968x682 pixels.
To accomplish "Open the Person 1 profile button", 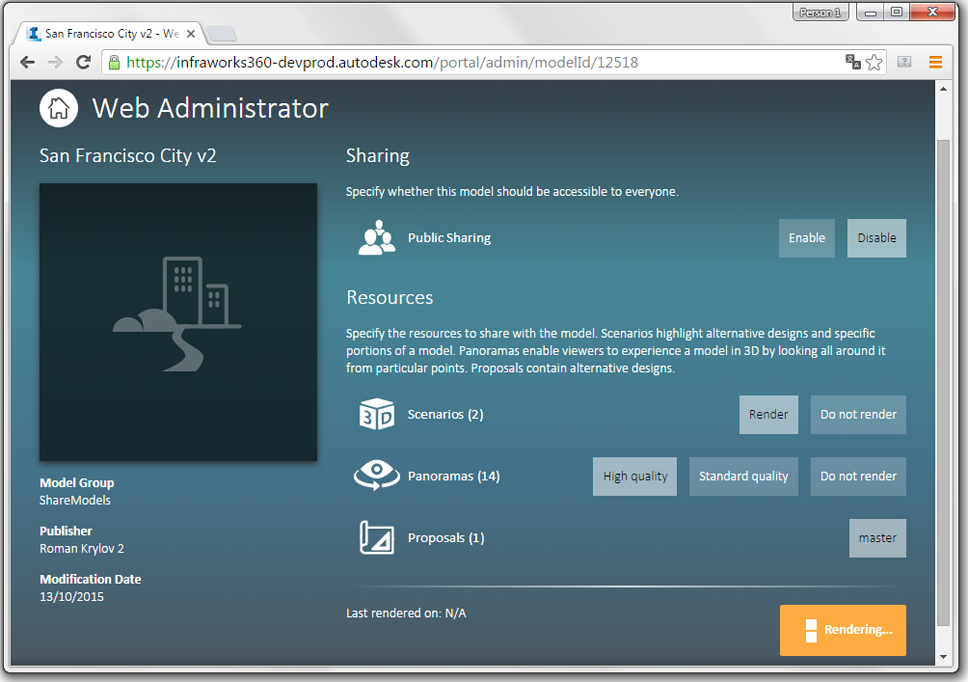I will (820, 12).
